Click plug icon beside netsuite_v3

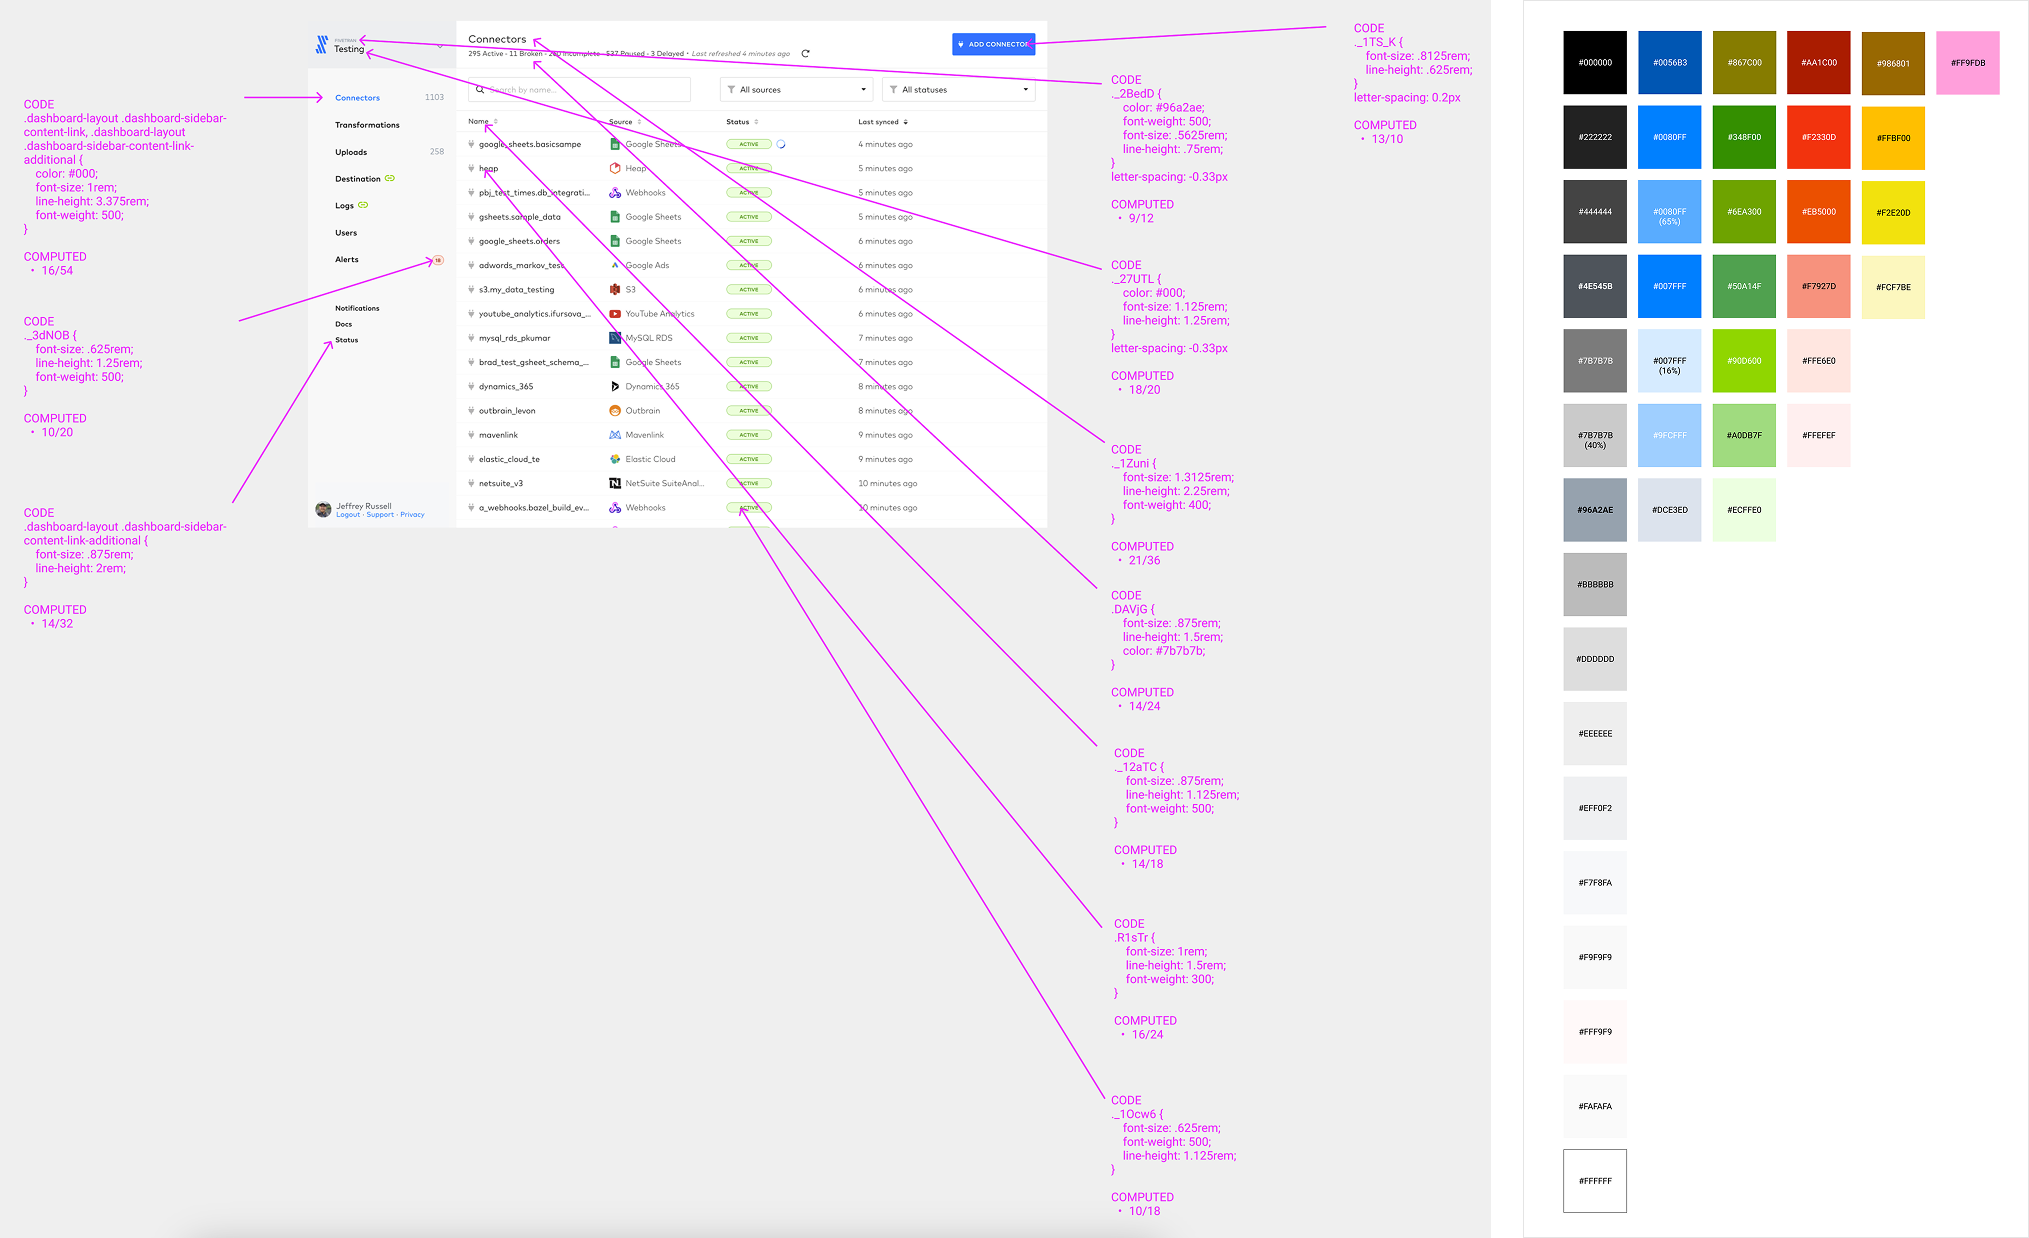[x=471, y=483]
